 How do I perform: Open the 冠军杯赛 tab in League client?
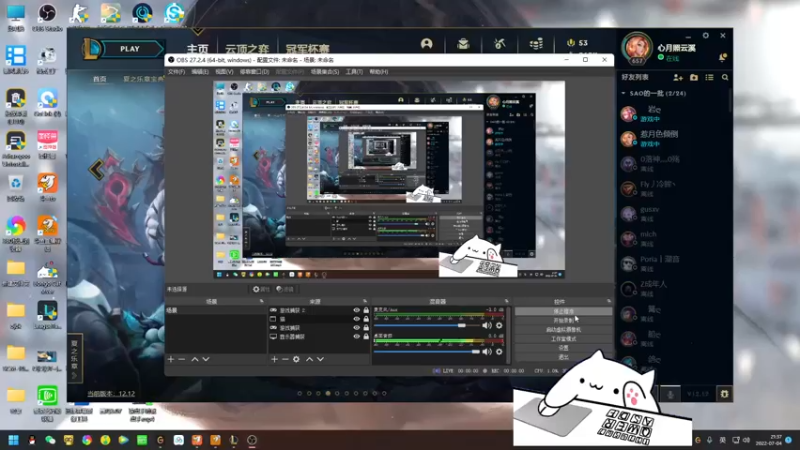tap(307, 49)
